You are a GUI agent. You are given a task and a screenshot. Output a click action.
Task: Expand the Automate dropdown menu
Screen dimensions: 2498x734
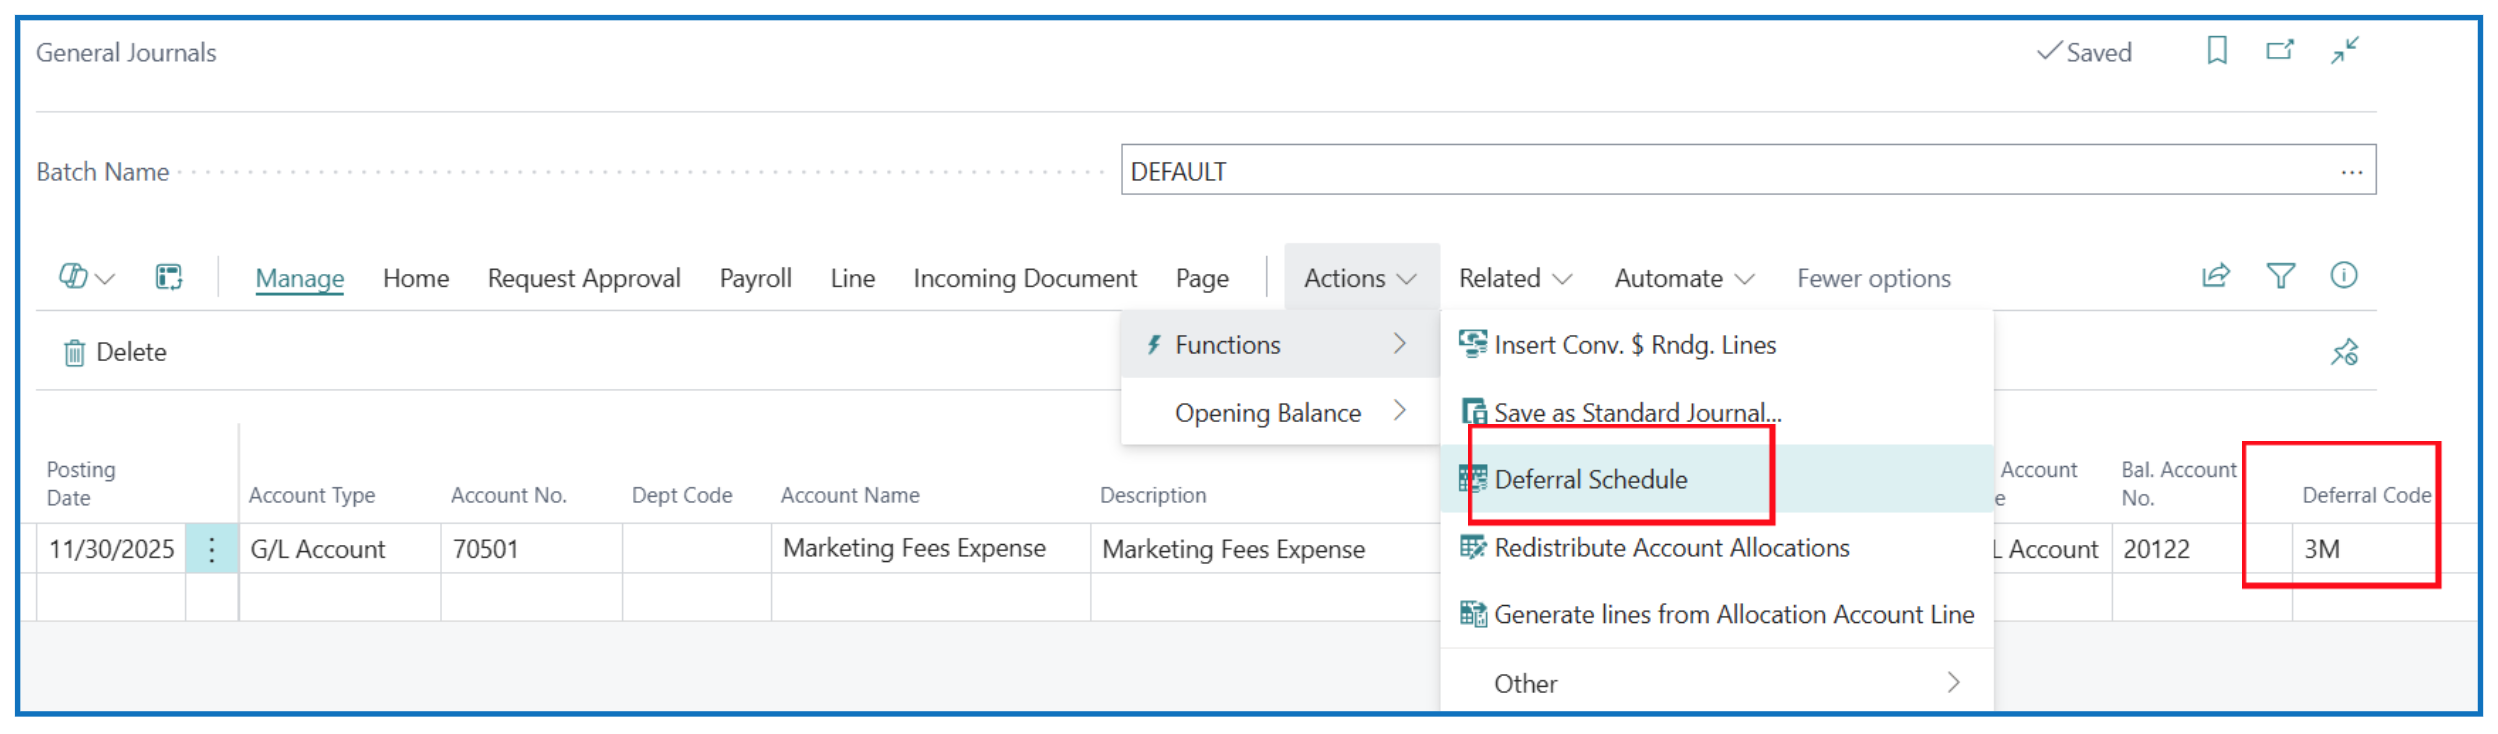(x=1683, y=278)
